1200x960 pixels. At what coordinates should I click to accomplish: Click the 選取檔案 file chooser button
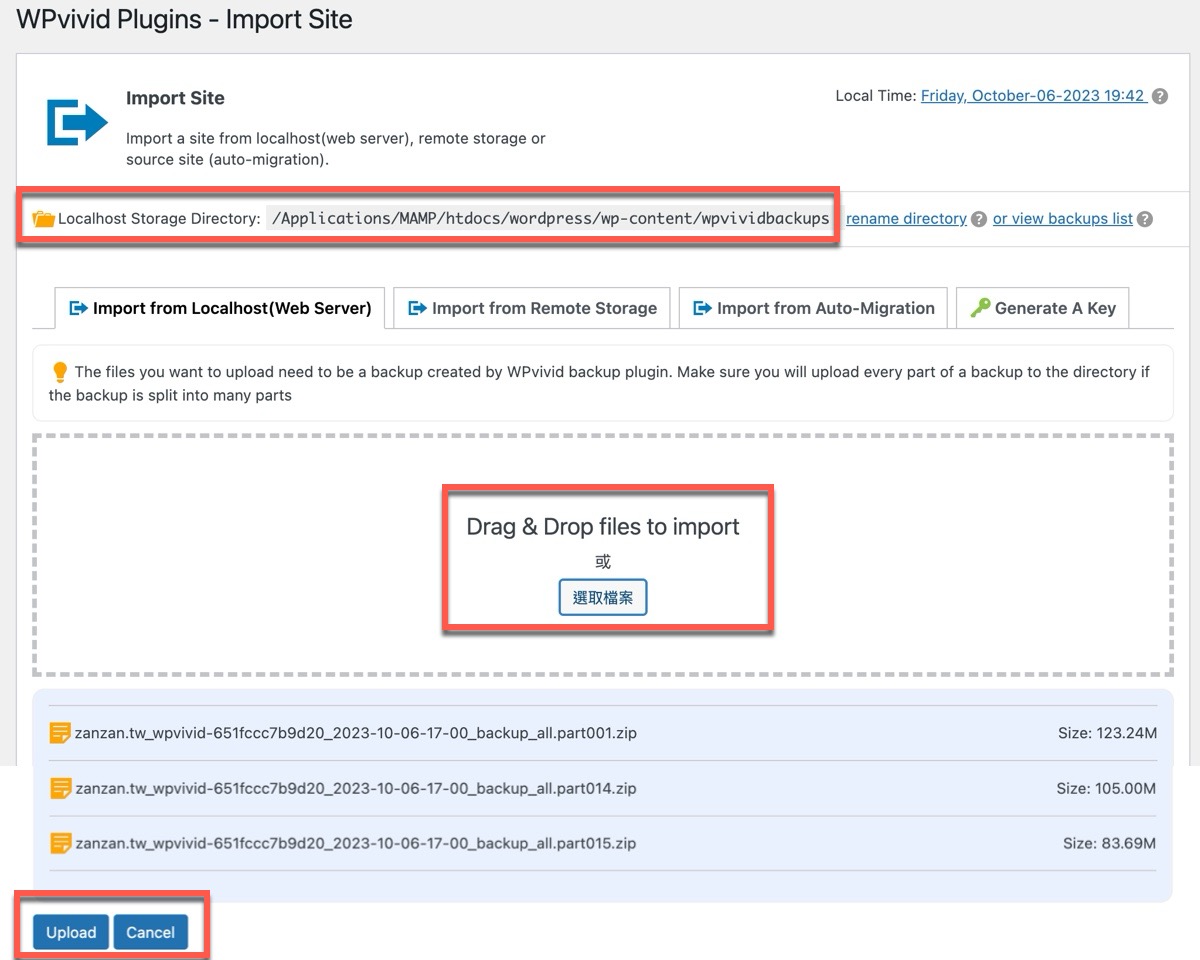coord(603,598)
